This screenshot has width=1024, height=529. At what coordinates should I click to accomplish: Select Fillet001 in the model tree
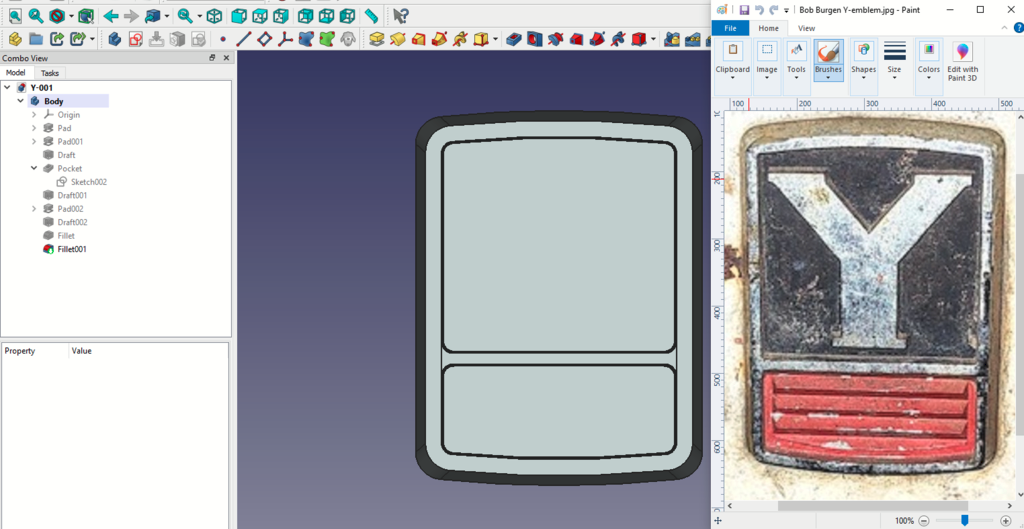click(x=72, y=249)
